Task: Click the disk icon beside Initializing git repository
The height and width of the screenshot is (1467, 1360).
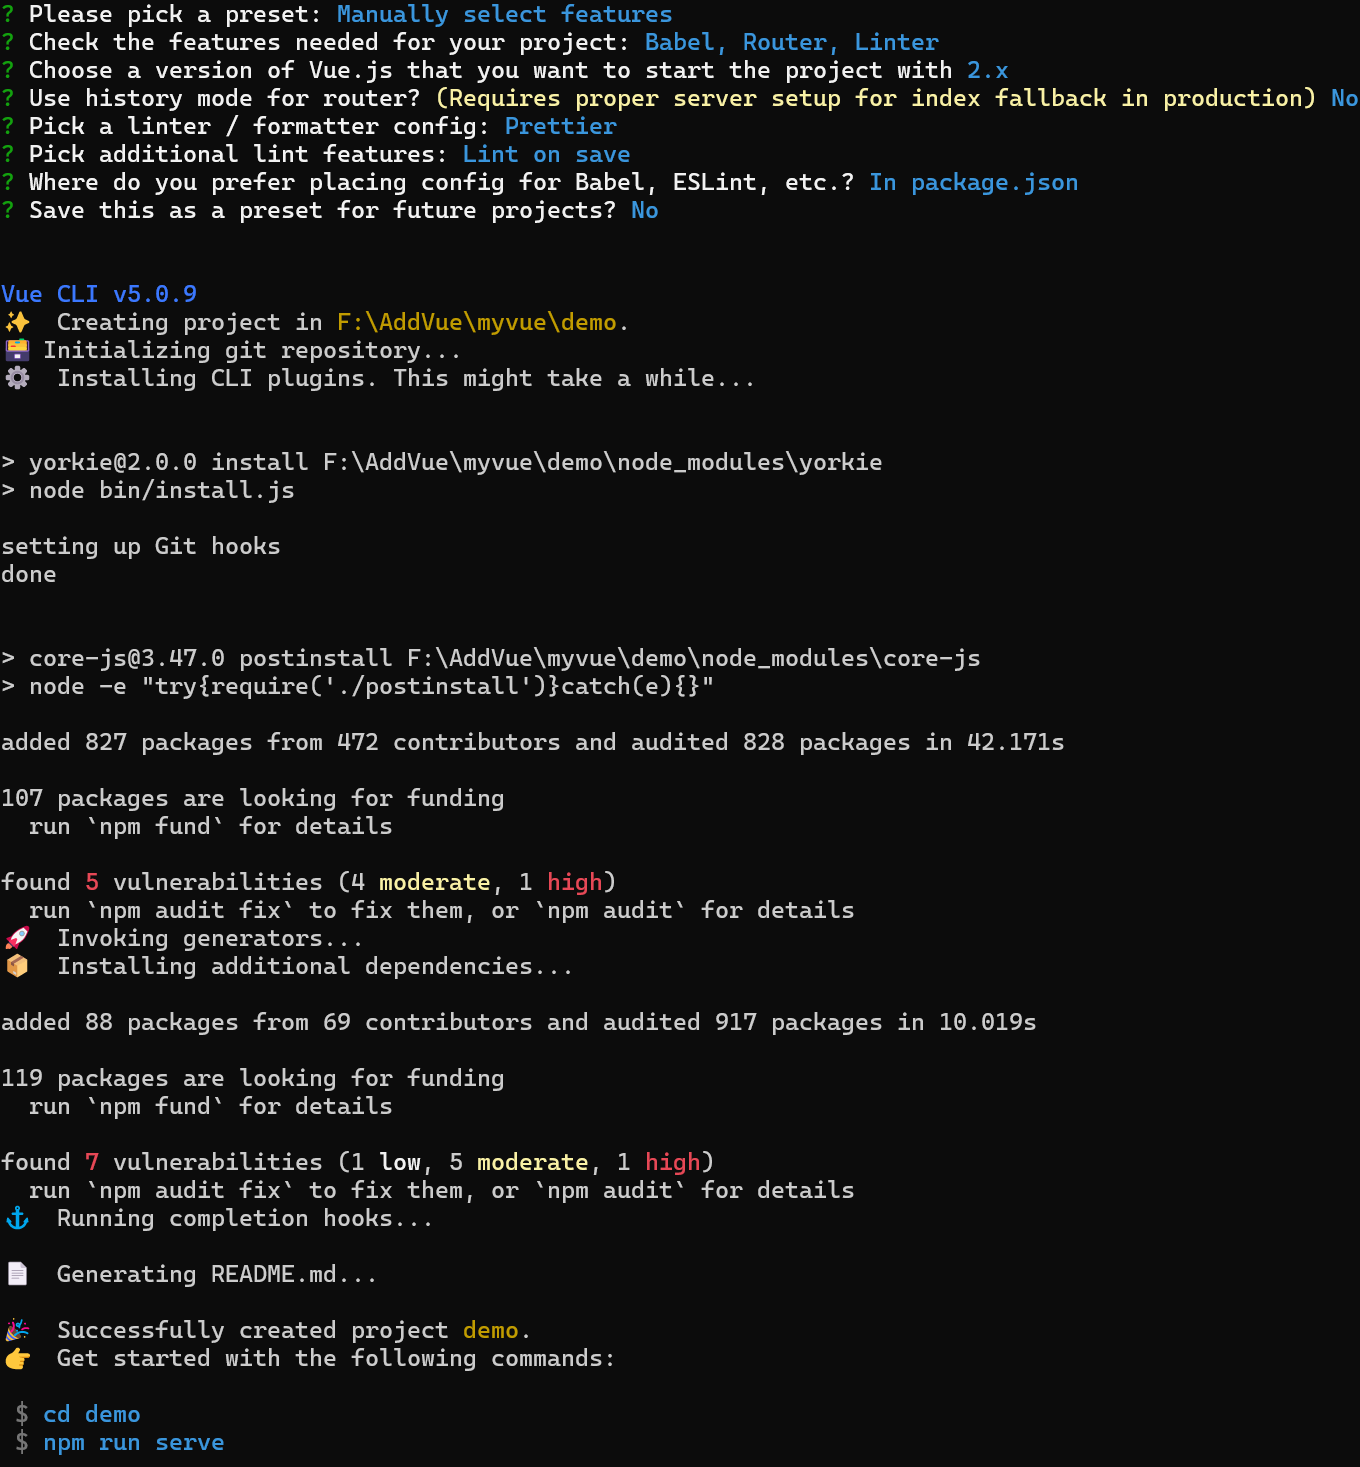Action: pos(17,350)
